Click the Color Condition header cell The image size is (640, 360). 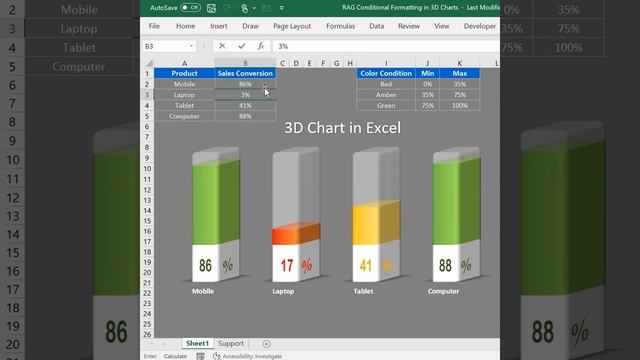(386, 73)
